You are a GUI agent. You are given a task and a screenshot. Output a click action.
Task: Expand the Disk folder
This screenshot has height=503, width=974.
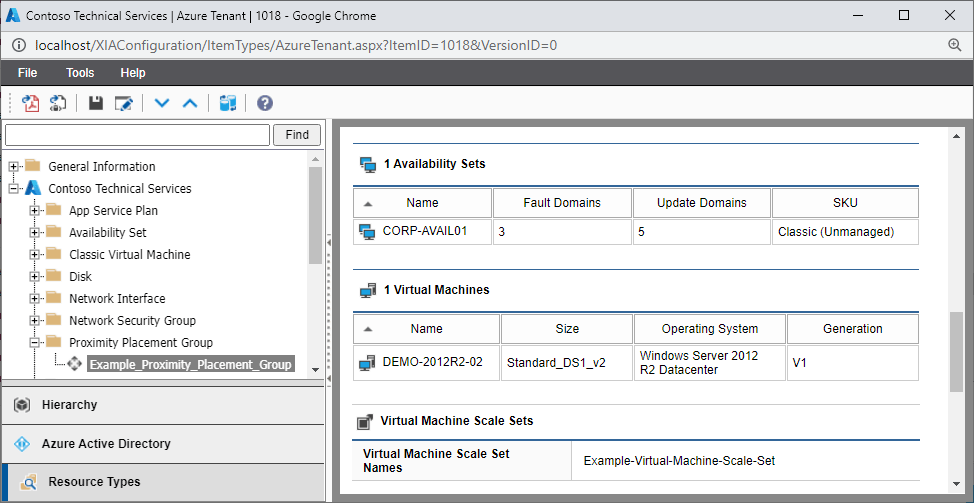click(x=35, y=276)
